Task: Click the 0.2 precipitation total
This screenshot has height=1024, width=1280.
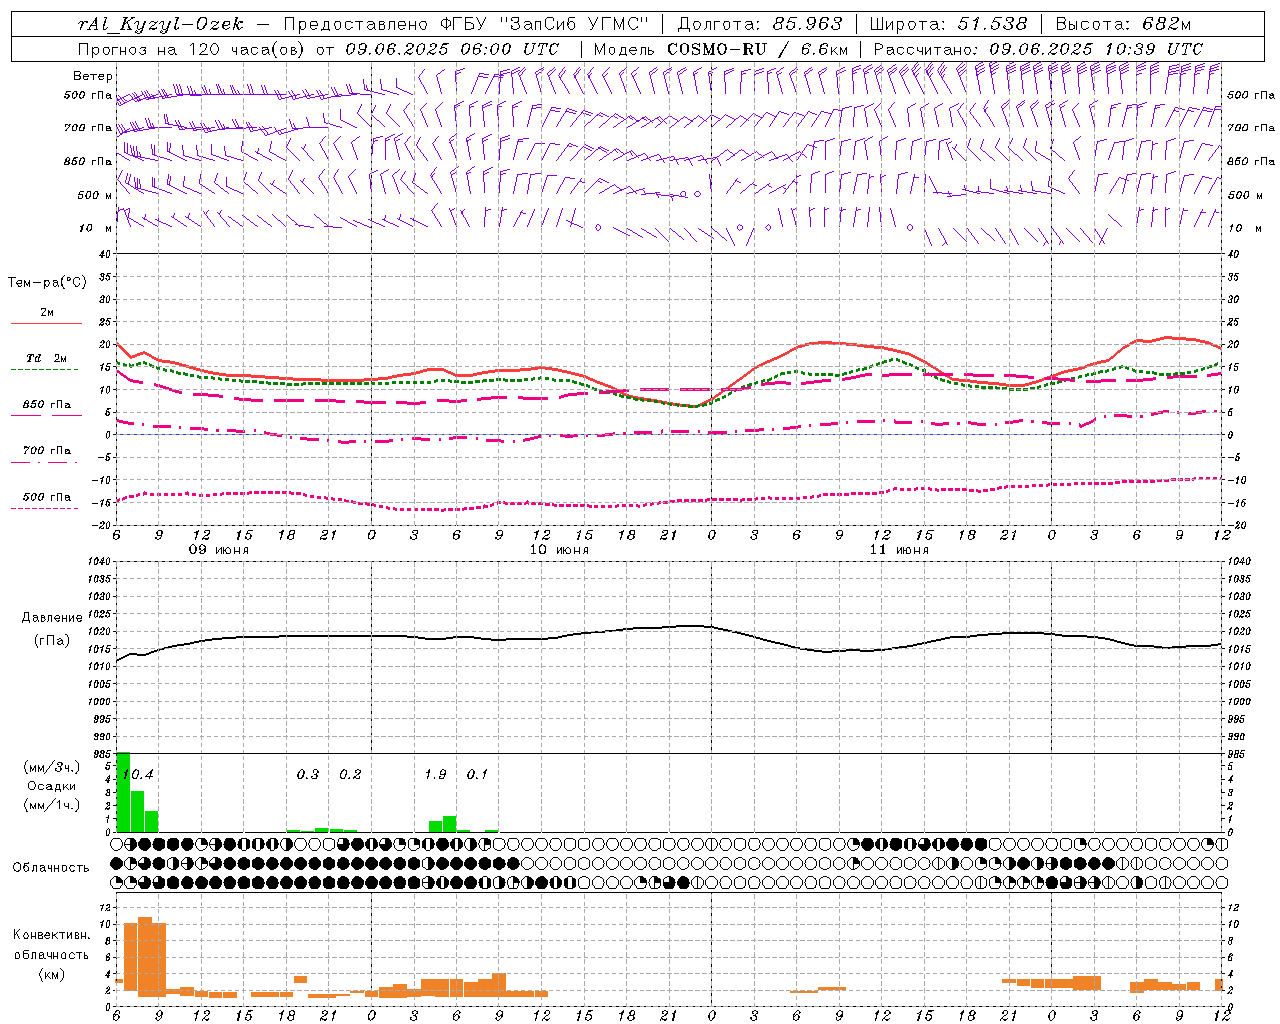Action: point(350,775)
